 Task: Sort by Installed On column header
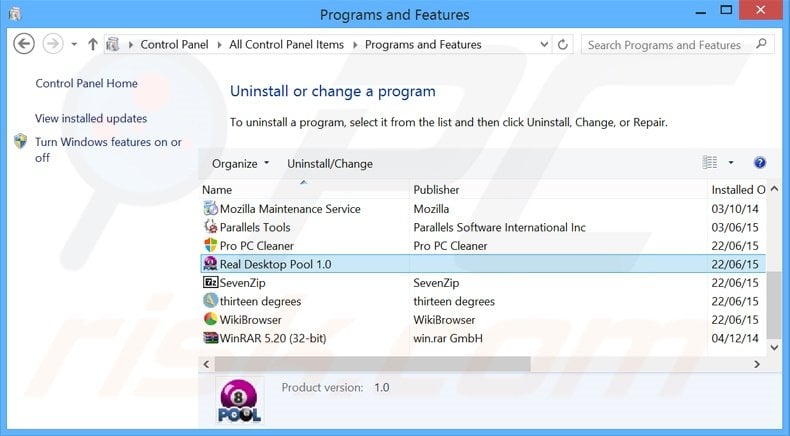tap(738, 190)
